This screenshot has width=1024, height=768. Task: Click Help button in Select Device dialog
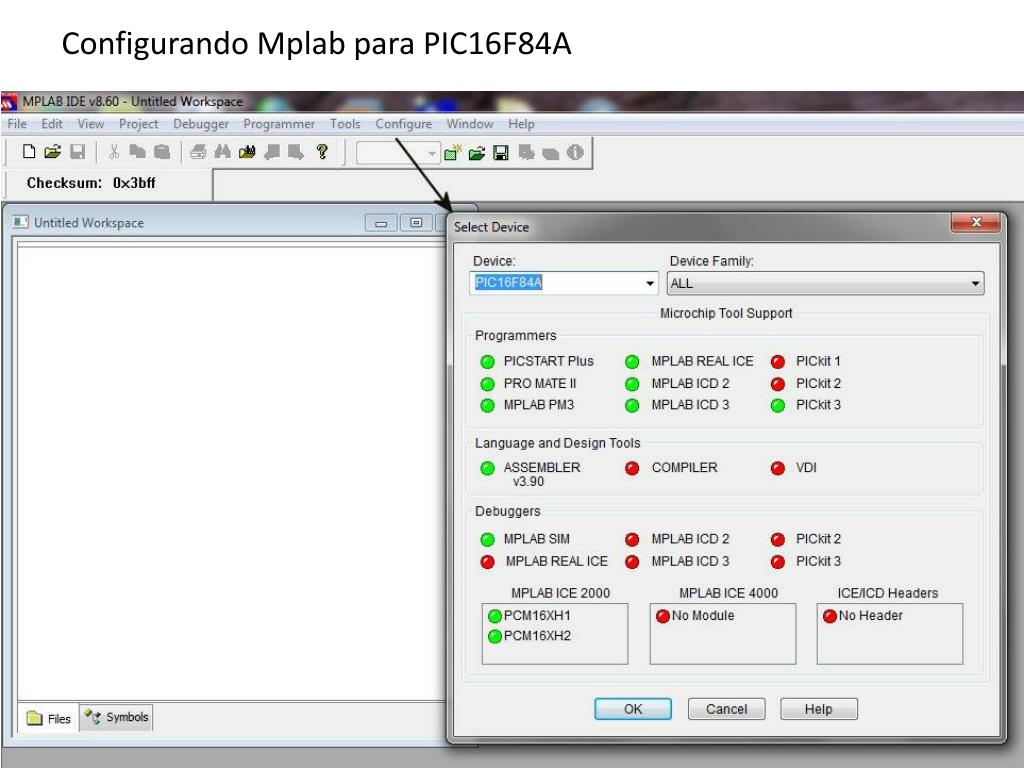pyautogui.click(x=818, y=709)
